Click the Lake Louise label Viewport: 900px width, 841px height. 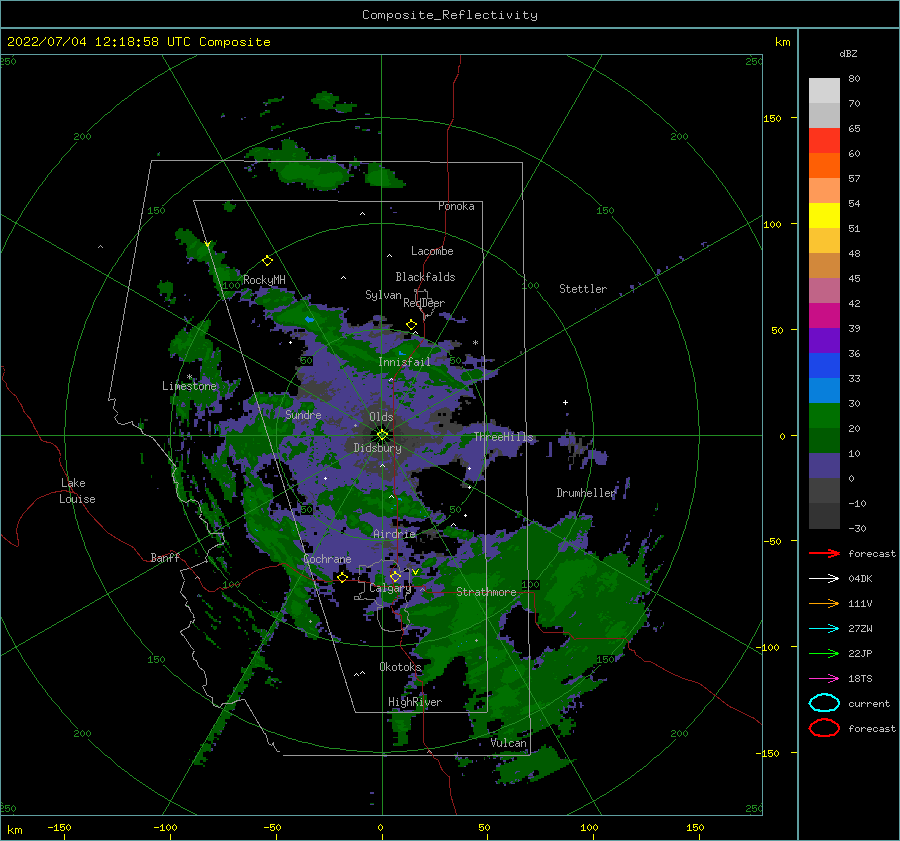pyautogui.click(x=77, y=491)
